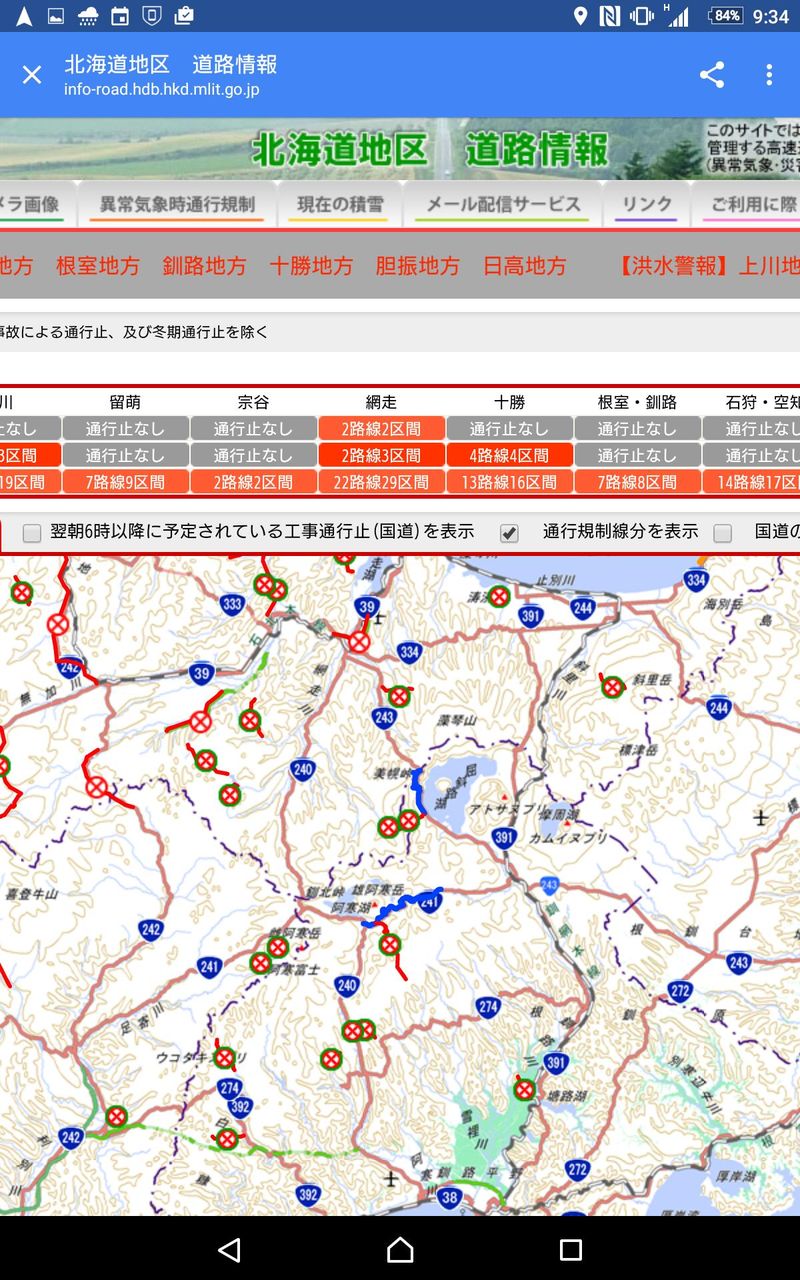Tap closure marker near 塘路湖
This screenshot has height=1280, width=800.
(524, 1089)
